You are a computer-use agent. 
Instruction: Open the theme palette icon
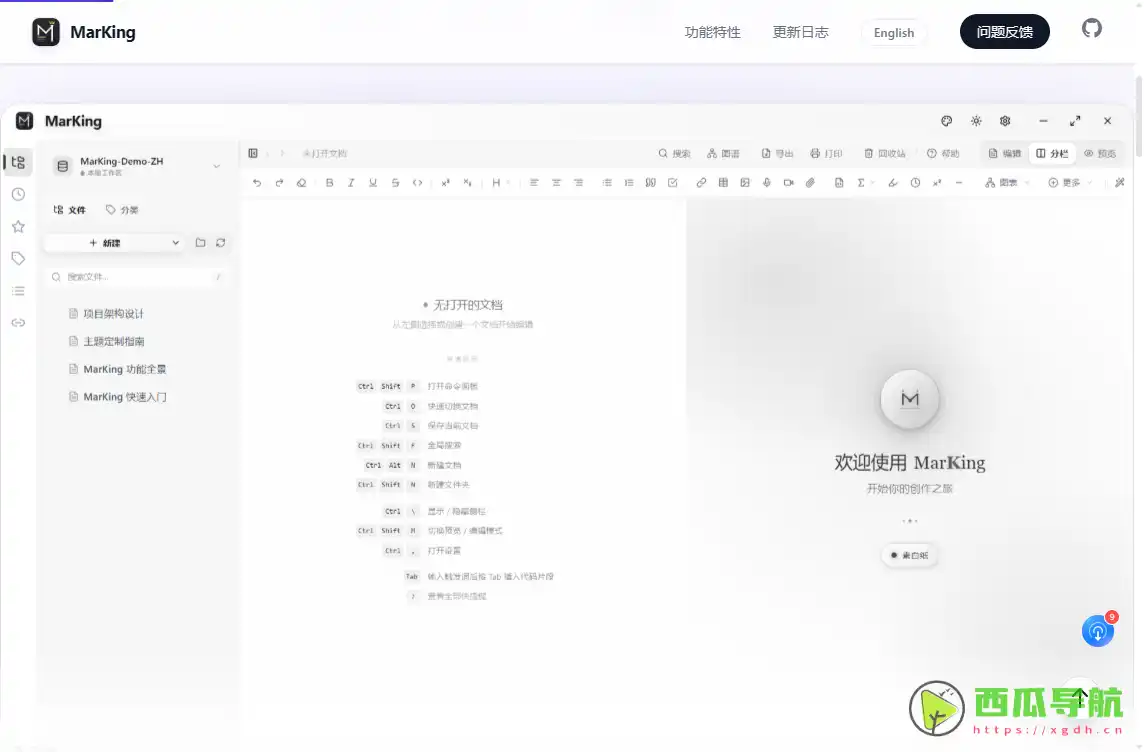(947, 121)
